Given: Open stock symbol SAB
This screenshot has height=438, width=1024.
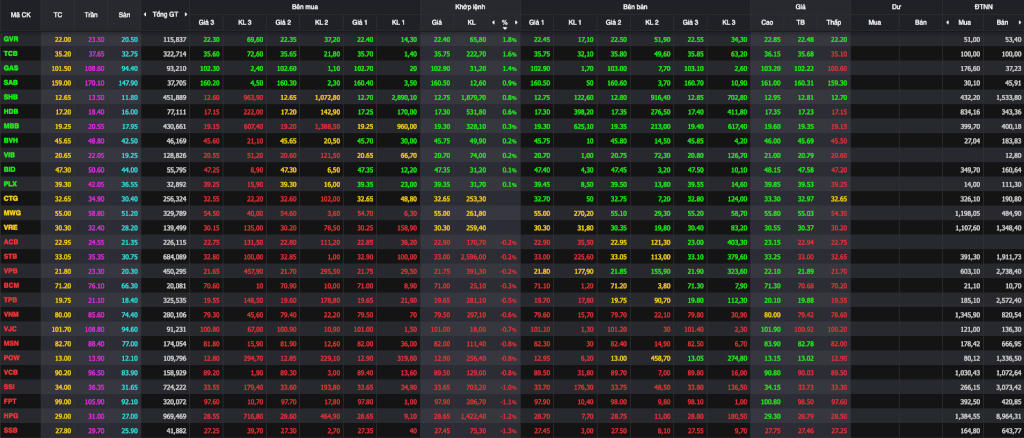Looking at the screenshot, I should (10, 82).
